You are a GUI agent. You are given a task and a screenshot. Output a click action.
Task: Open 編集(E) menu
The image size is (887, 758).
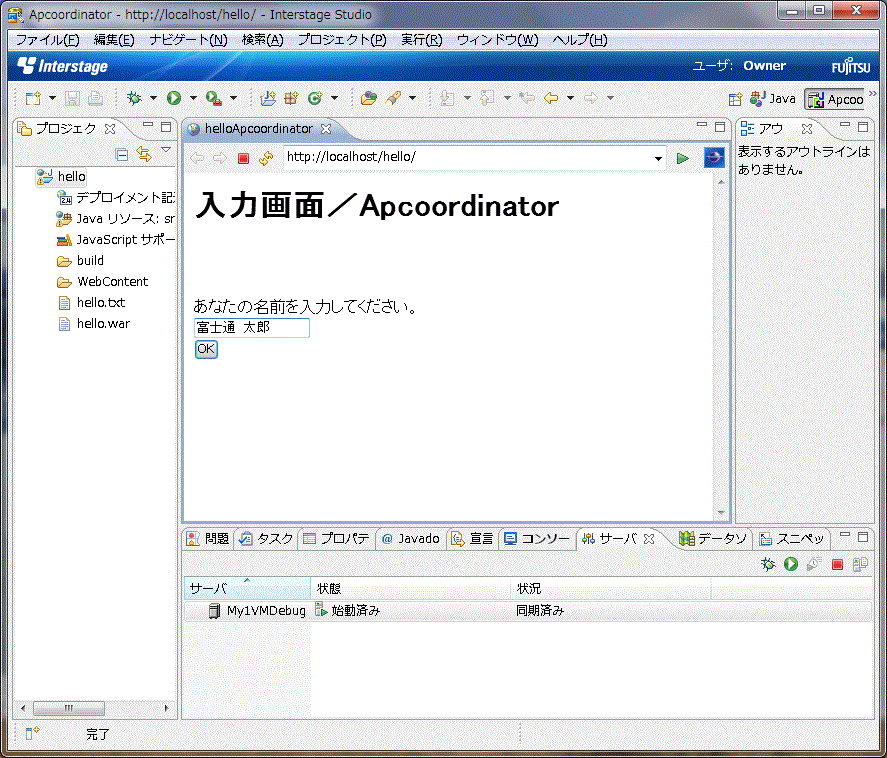(x=114, y=40)
